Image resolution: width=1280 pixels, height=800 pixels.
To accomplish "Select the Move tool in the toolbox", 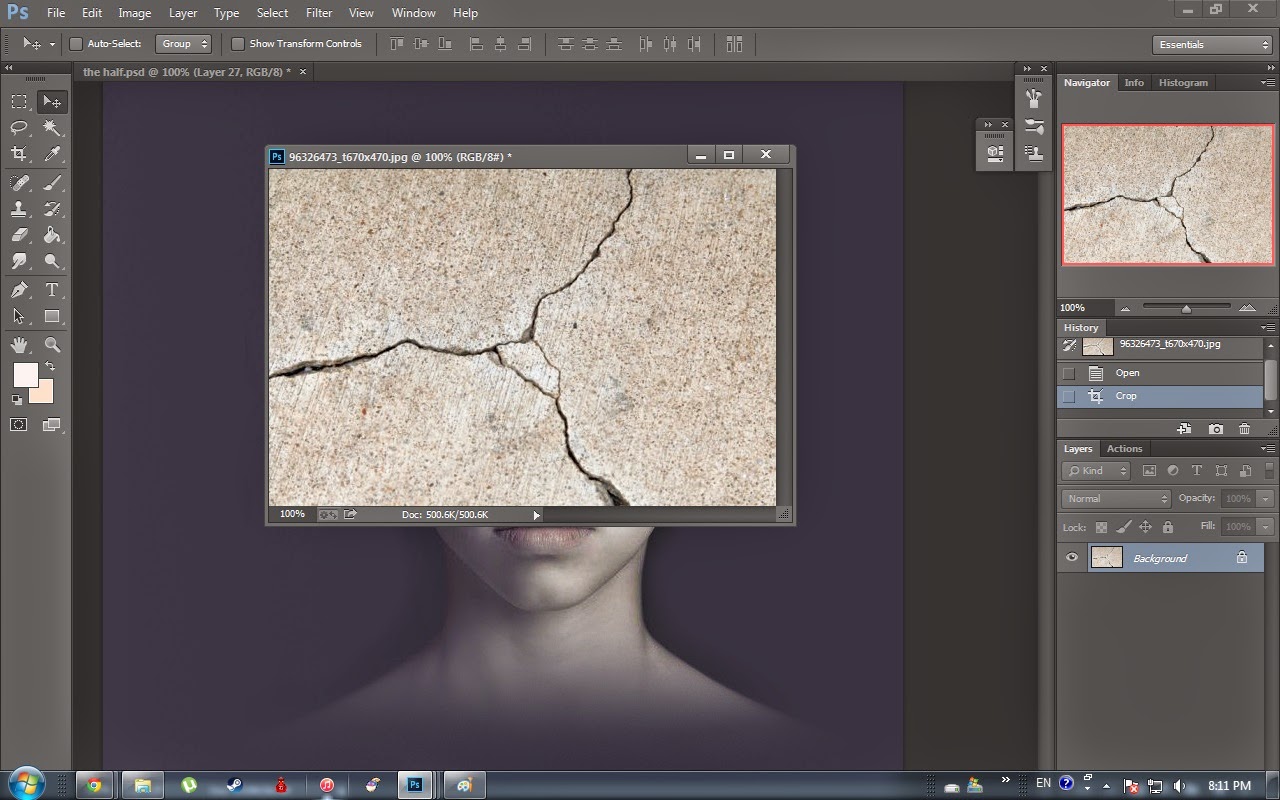I will (52, 102).
